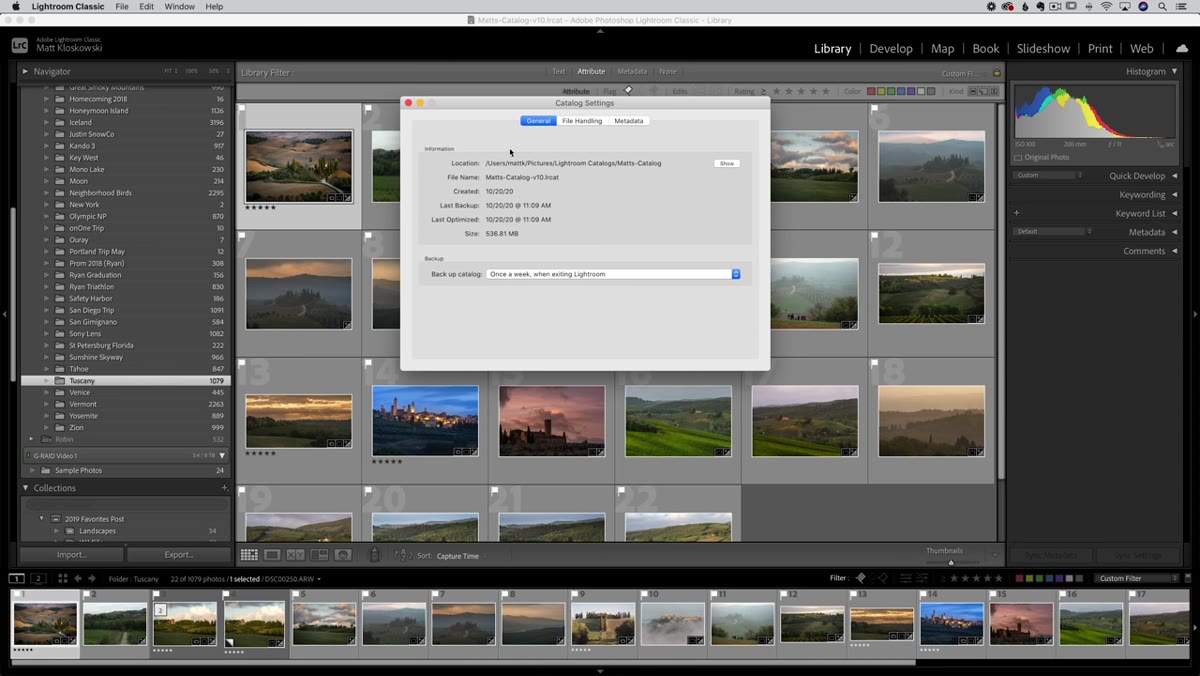The image size is (1200, 676).
Task: Click plus icon beside Keyword List
Action: pyautogui.click(x=1016, y=213)
